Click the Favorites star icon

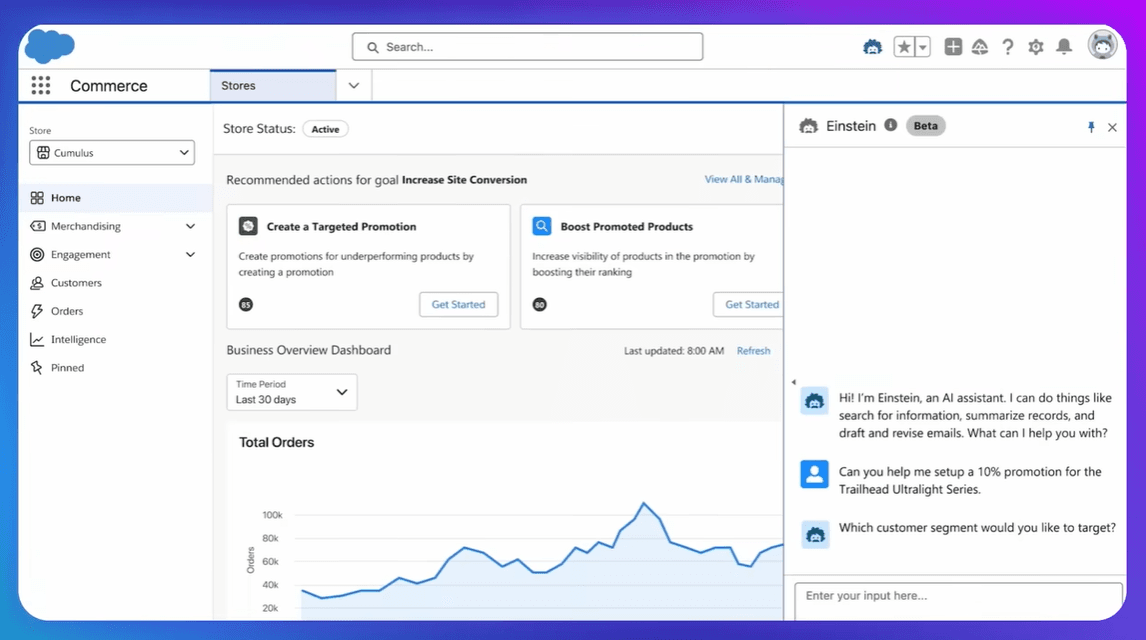(x=904, y=47)
